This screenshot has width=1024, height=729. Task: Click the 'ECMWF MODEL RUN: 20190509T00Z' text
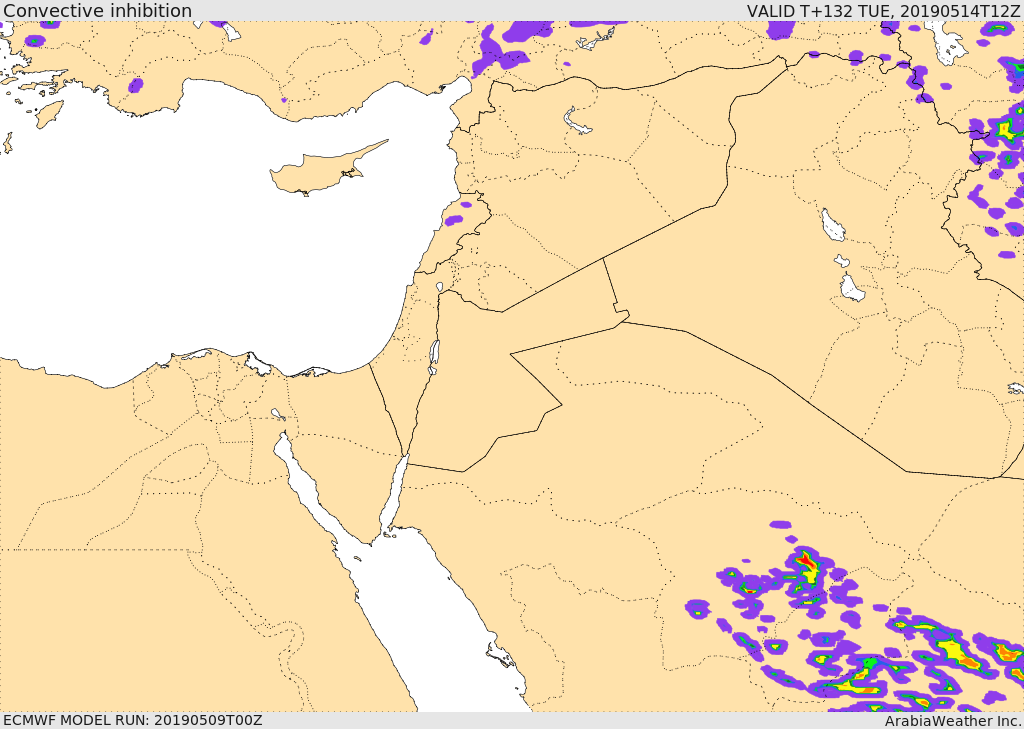coord(132,720)
